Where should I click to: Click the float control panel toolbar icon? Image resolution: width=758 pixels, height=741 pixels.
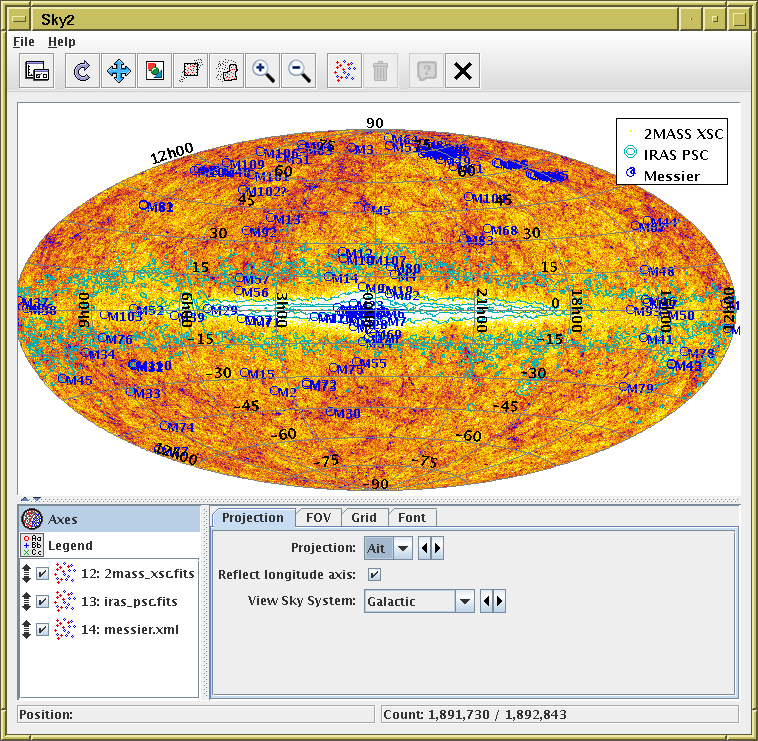click(37, 71)
